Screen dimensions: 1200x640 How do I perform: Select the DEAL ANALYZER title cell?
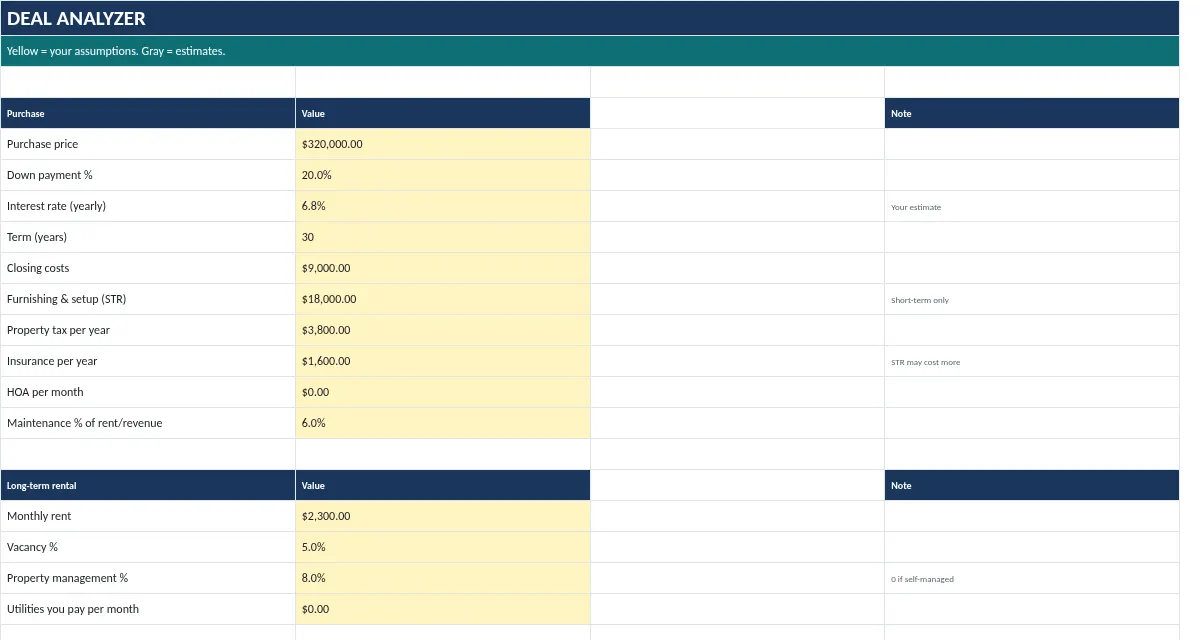(x=590, y=18)
